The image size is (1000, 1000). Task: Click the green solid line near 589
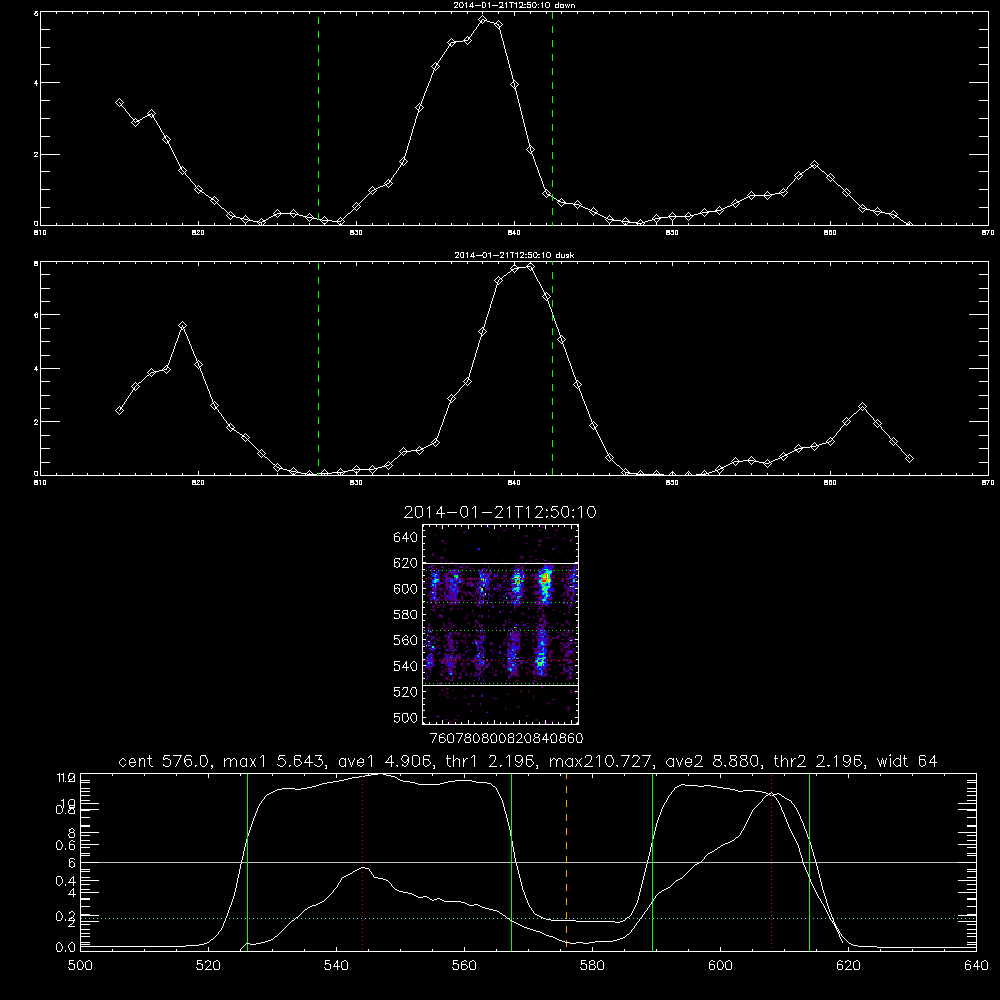tap(652, 861)
